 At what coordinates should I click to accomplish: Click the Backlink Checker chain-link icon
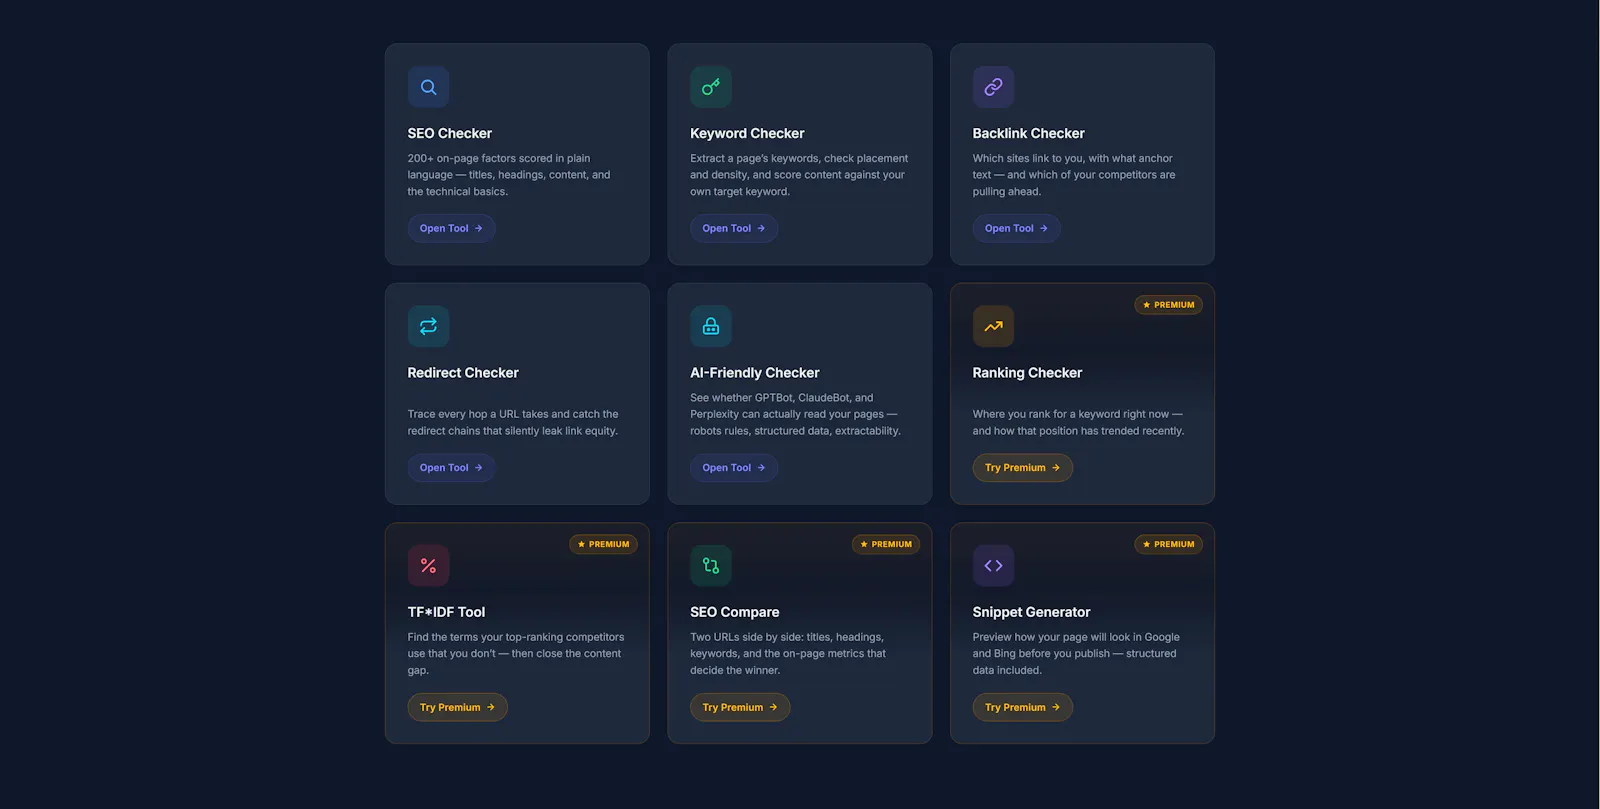point(993,87)
